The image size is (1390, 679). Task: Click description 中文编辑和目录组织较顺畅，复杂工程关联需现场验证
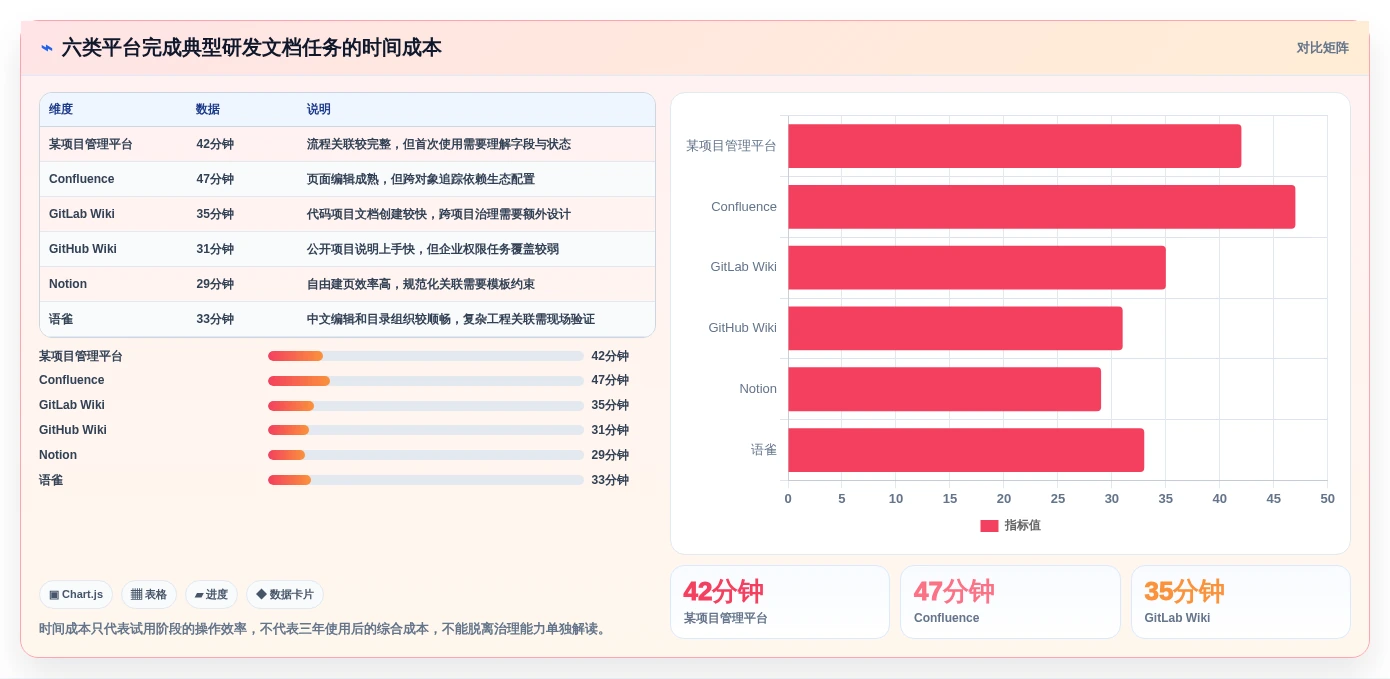pyautogui.click(x=451, y=319)
